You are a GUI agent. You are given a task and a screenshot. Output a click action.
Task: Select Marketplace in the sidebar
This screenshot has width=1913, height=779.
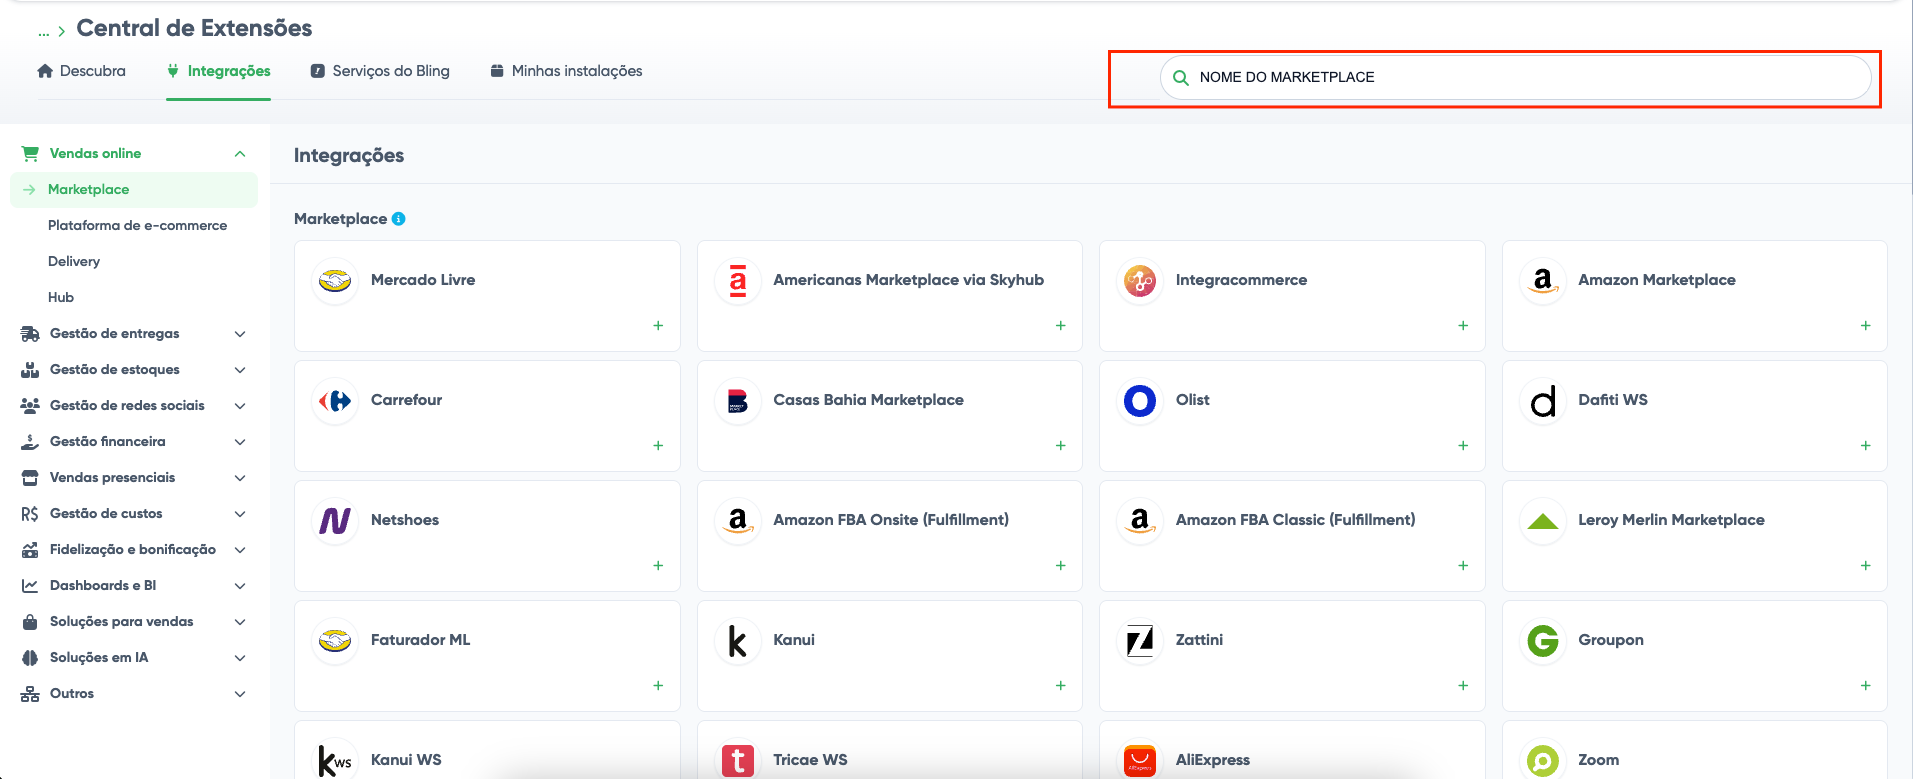[x=134, y=190]
